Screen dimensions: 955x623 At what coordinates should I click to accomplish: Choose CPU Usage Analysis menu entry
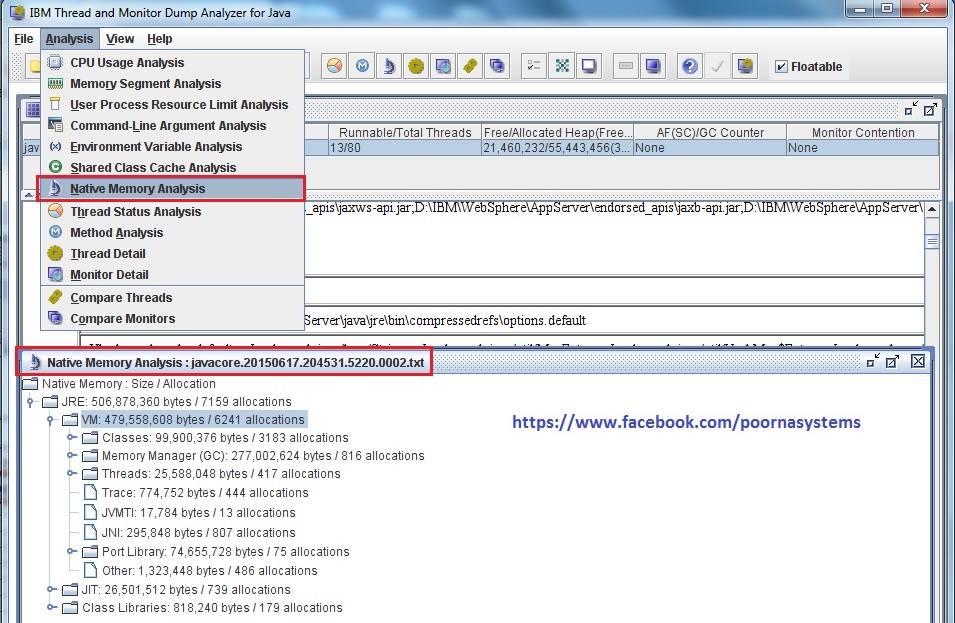pyautogui.click(x=172, y=62)
